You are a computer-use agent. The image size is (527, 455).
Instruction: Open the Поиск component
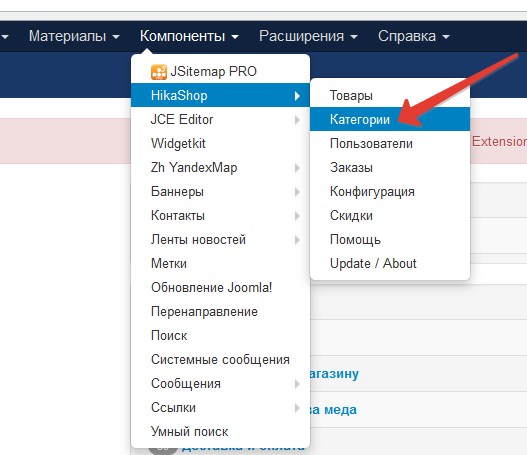point(220,335)
